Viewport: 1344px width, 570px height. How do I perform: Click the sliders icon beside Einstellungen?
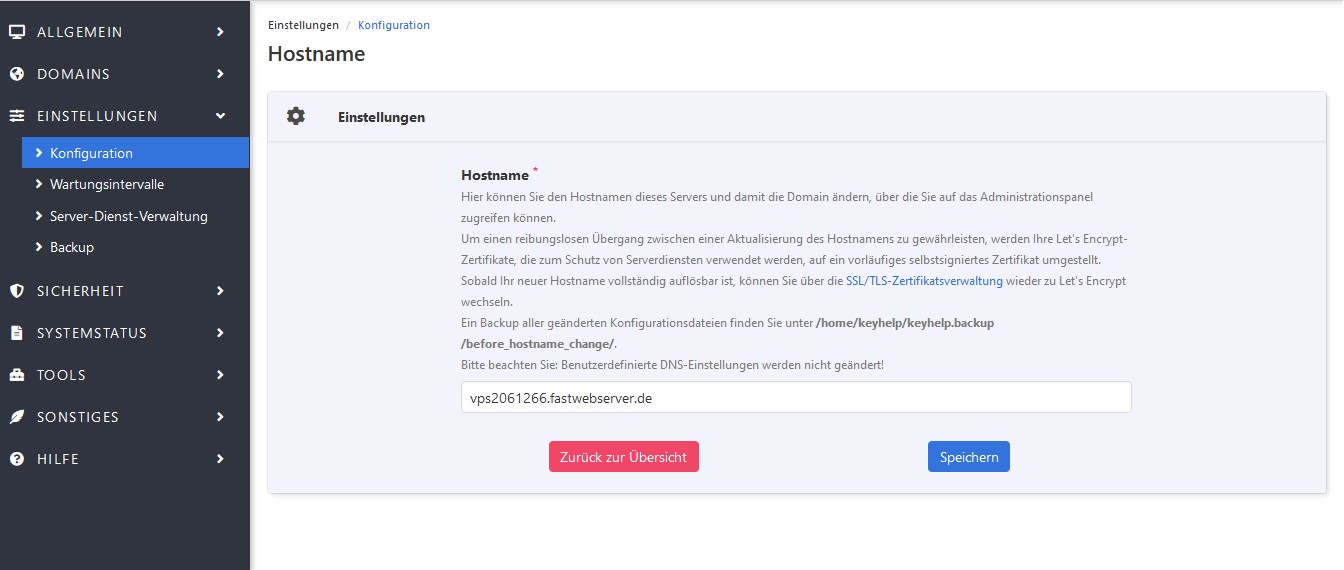[16, 116]
